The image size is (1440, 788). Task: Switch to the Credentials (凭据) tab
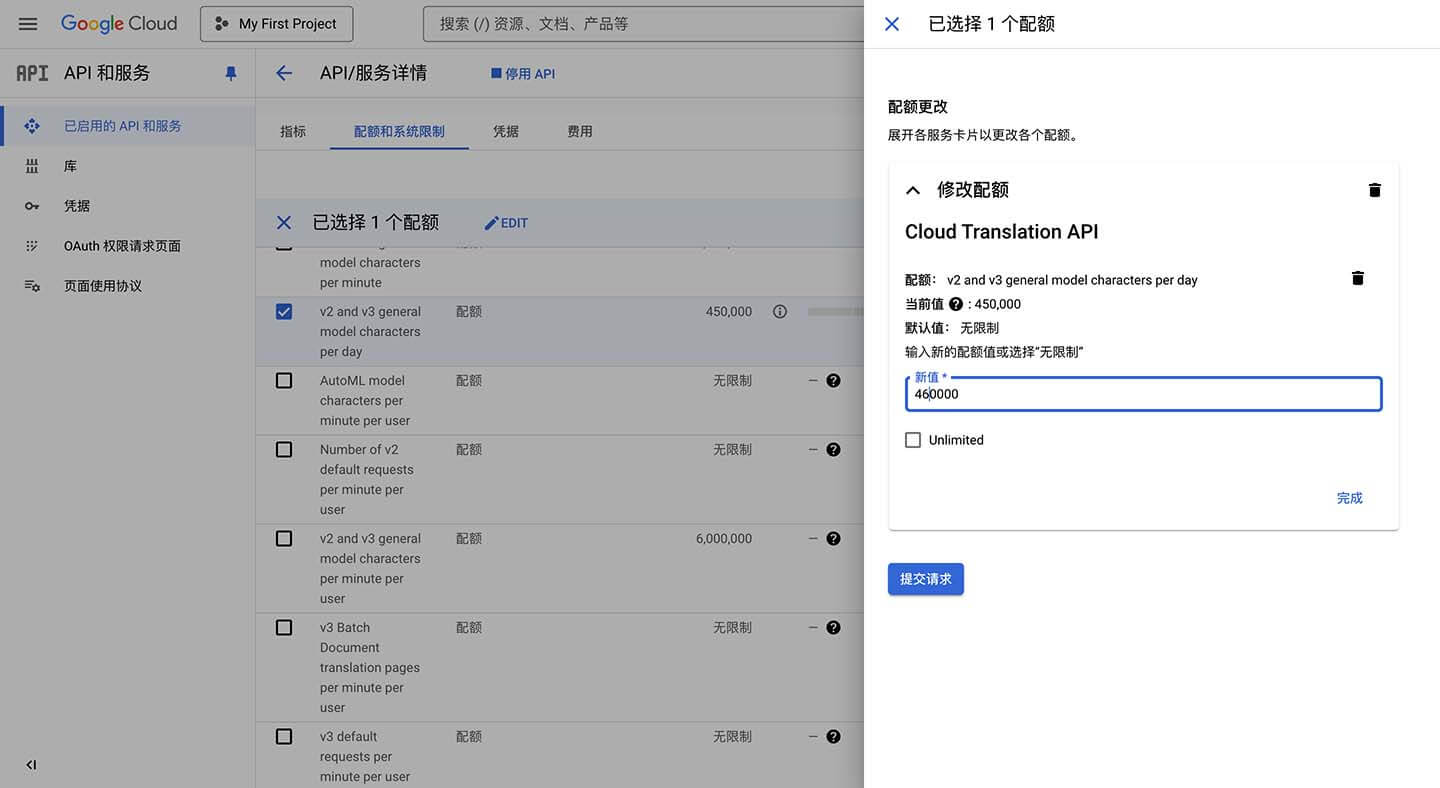coord(506,131)
